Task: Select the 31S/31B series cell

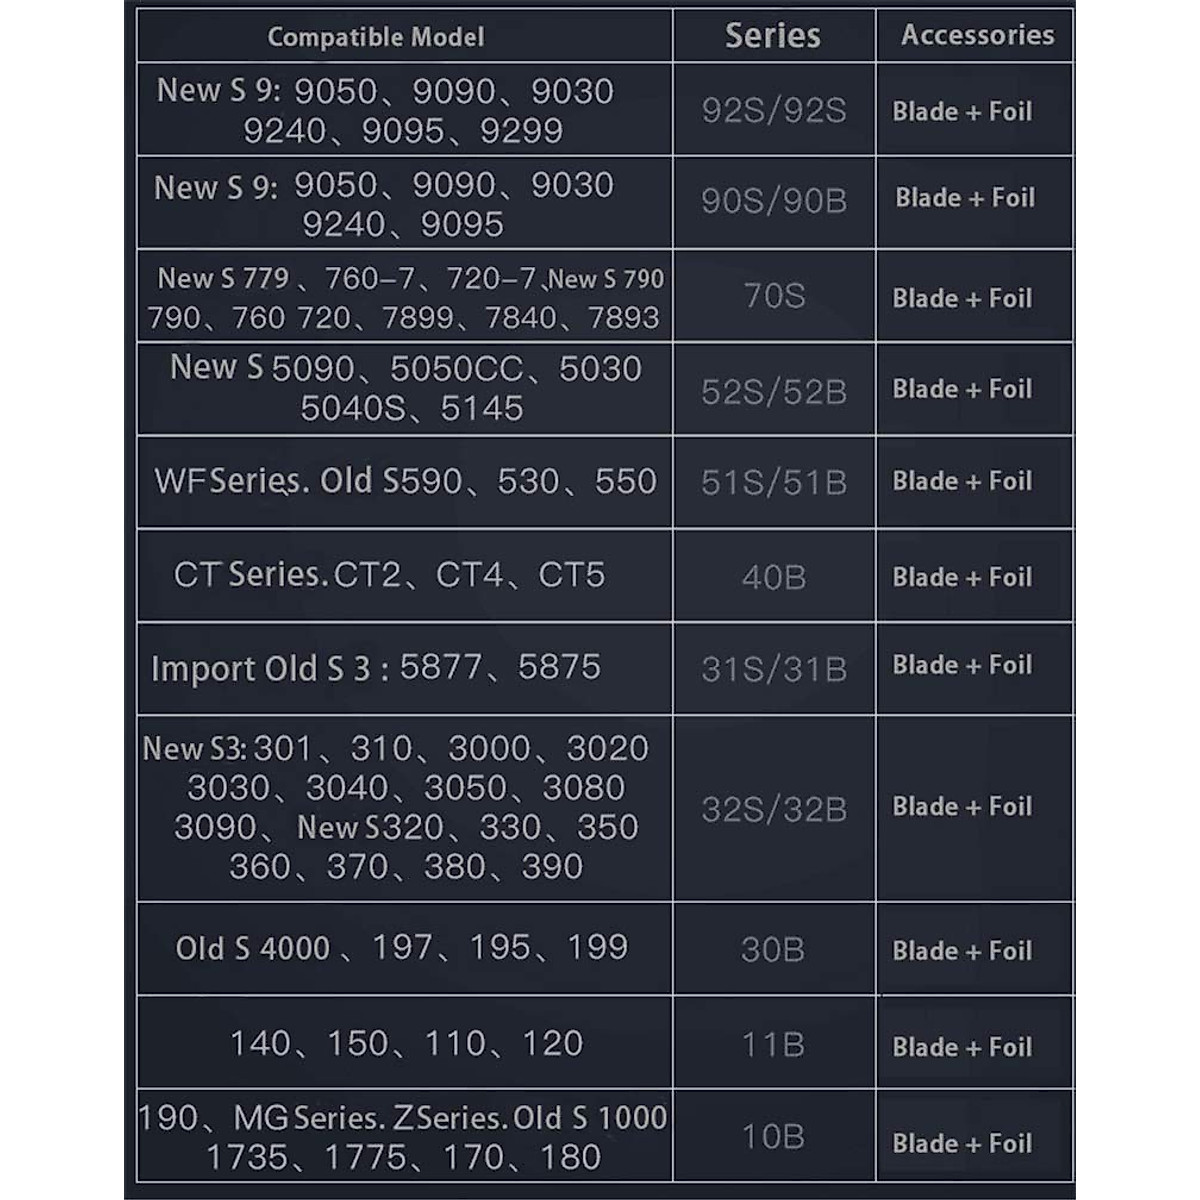Action: point(774,668)
